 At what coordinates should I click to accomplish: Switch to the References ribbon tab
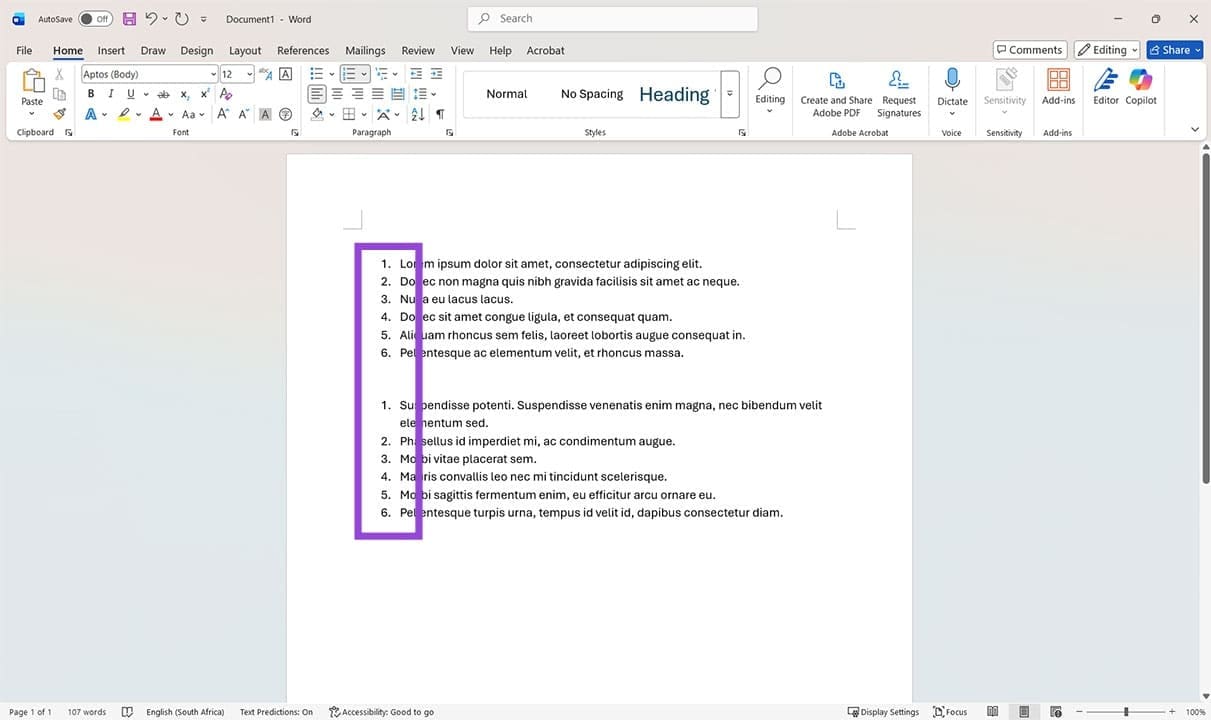(x=302, y=50)
